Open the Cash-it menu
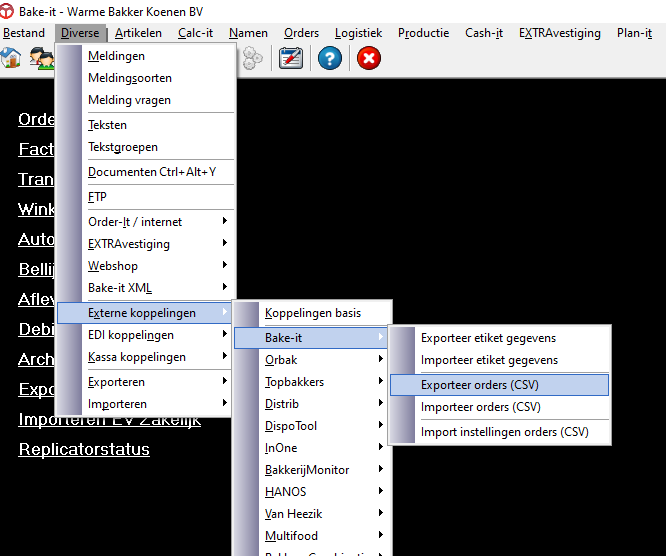Viewport: 666px width, 556px height. coord(484,33)
